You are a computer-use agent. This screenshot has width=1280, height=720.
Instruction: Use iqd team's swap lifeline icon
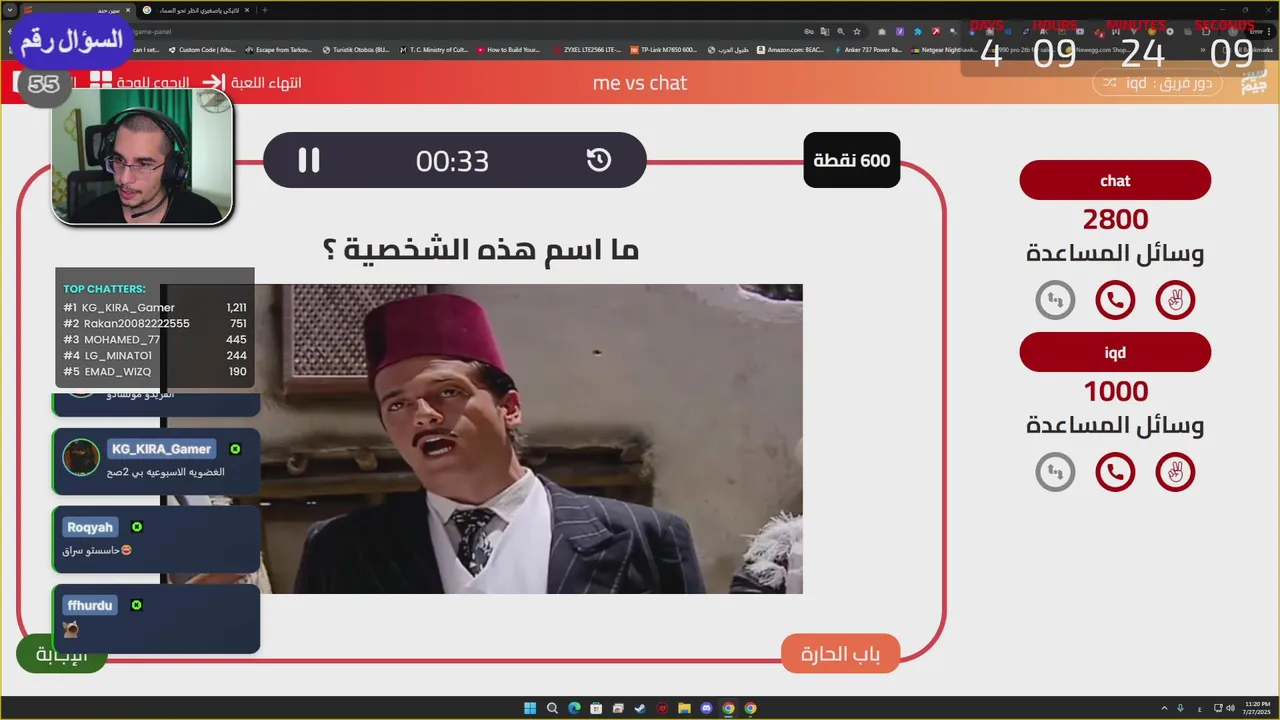[1055, 472]
